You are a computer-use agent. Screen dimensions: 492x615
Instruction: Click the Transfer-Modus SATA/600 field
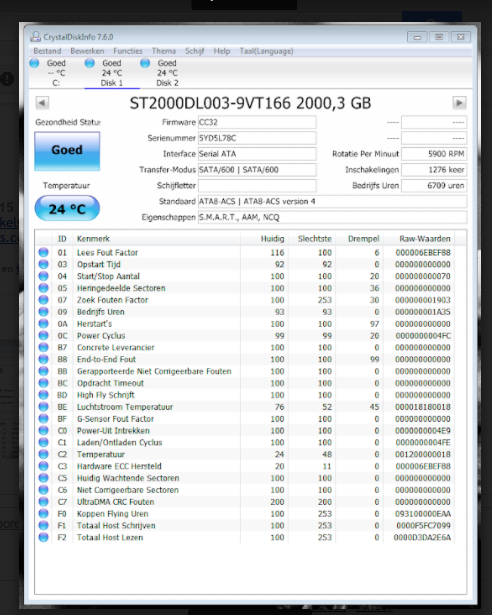pyautogui.click(x=257, y=169)
